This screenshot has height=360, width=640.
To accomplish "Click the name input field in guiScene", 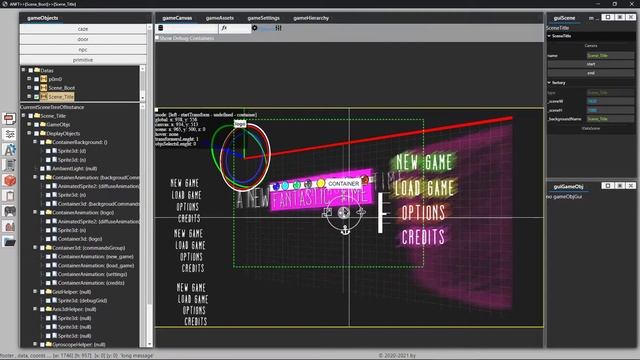I will click(610, 56).
